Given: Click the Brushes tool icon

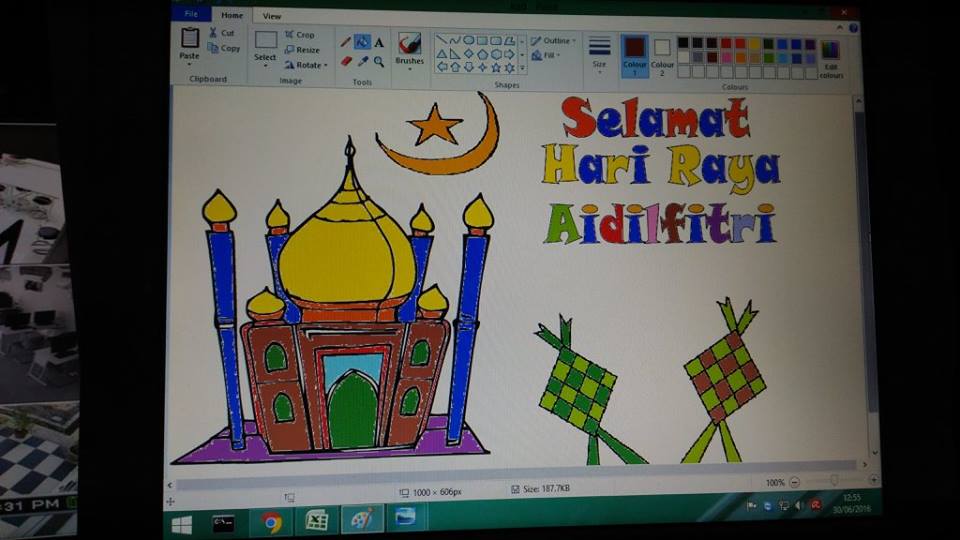Looking at the screenshot, I should 410,43.
